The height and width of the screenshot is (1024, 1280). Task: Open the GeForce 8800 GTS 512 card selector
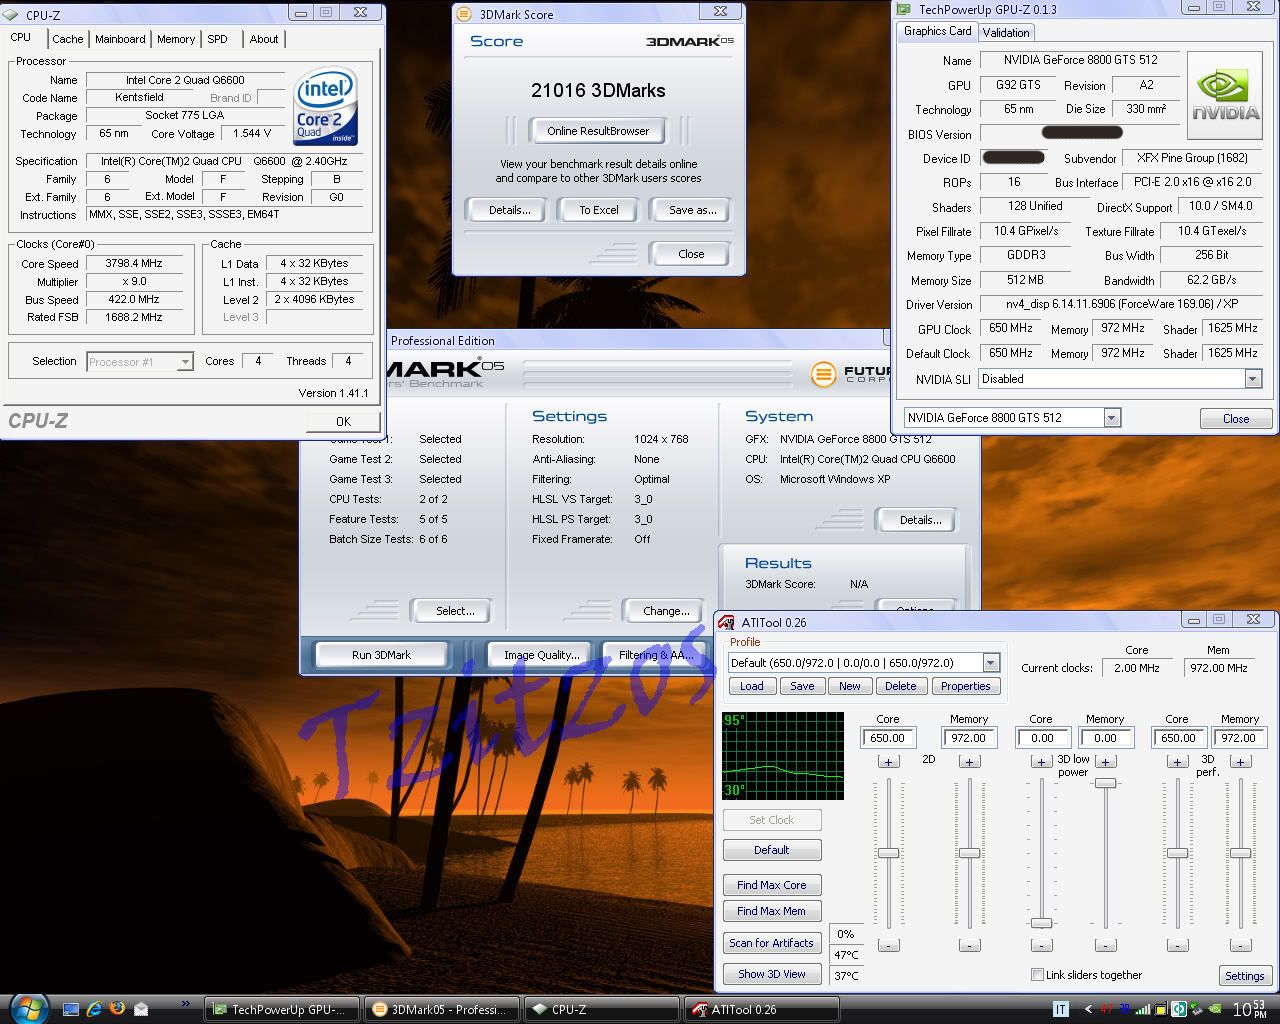coord(1111,418)
